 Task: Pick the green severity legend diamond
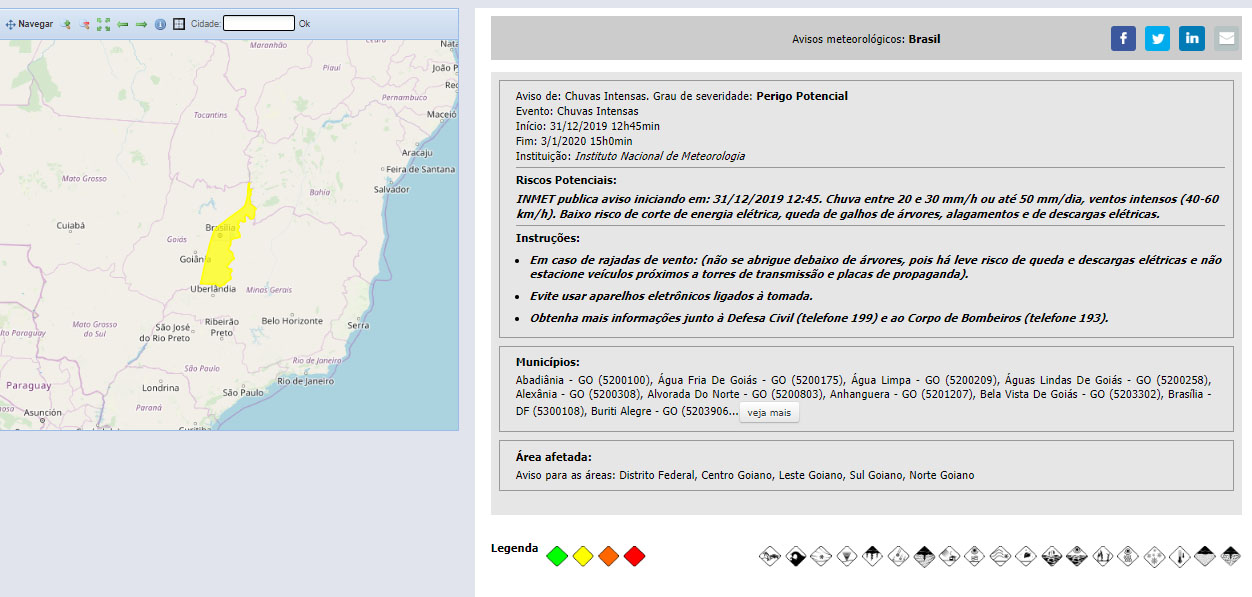[557, 556]
